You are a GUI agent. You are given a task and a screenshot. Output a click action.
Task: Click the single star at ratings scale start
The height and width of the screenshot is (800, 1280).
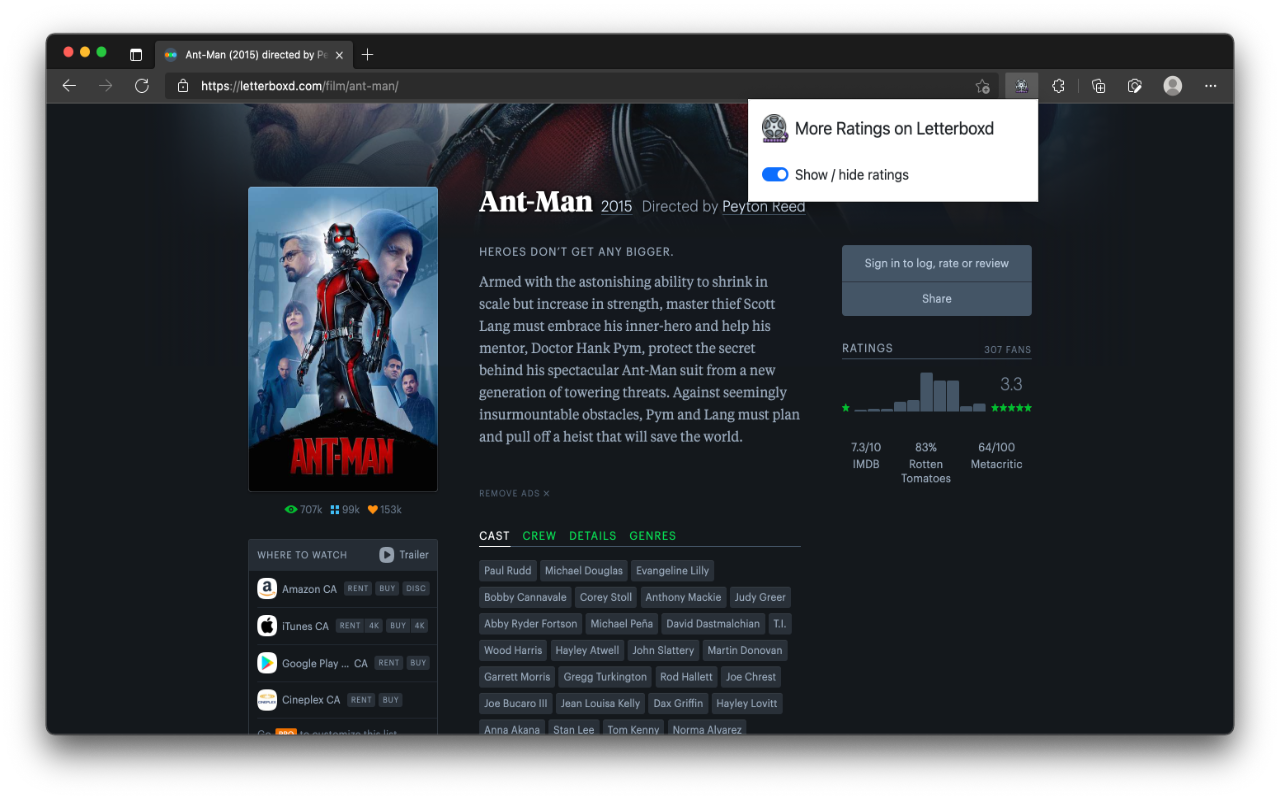point(846,408)
